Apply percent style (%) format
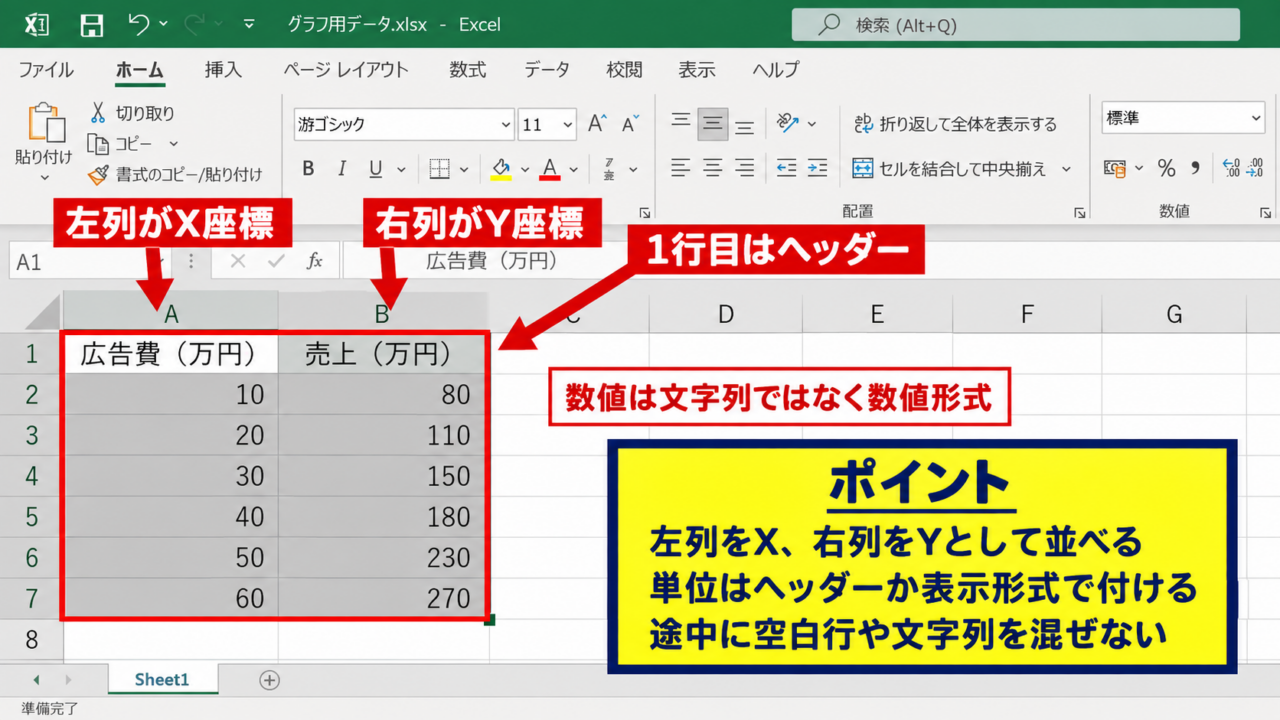The width and height of the screenshot is (1280, 720). [x=1166, y=168]
